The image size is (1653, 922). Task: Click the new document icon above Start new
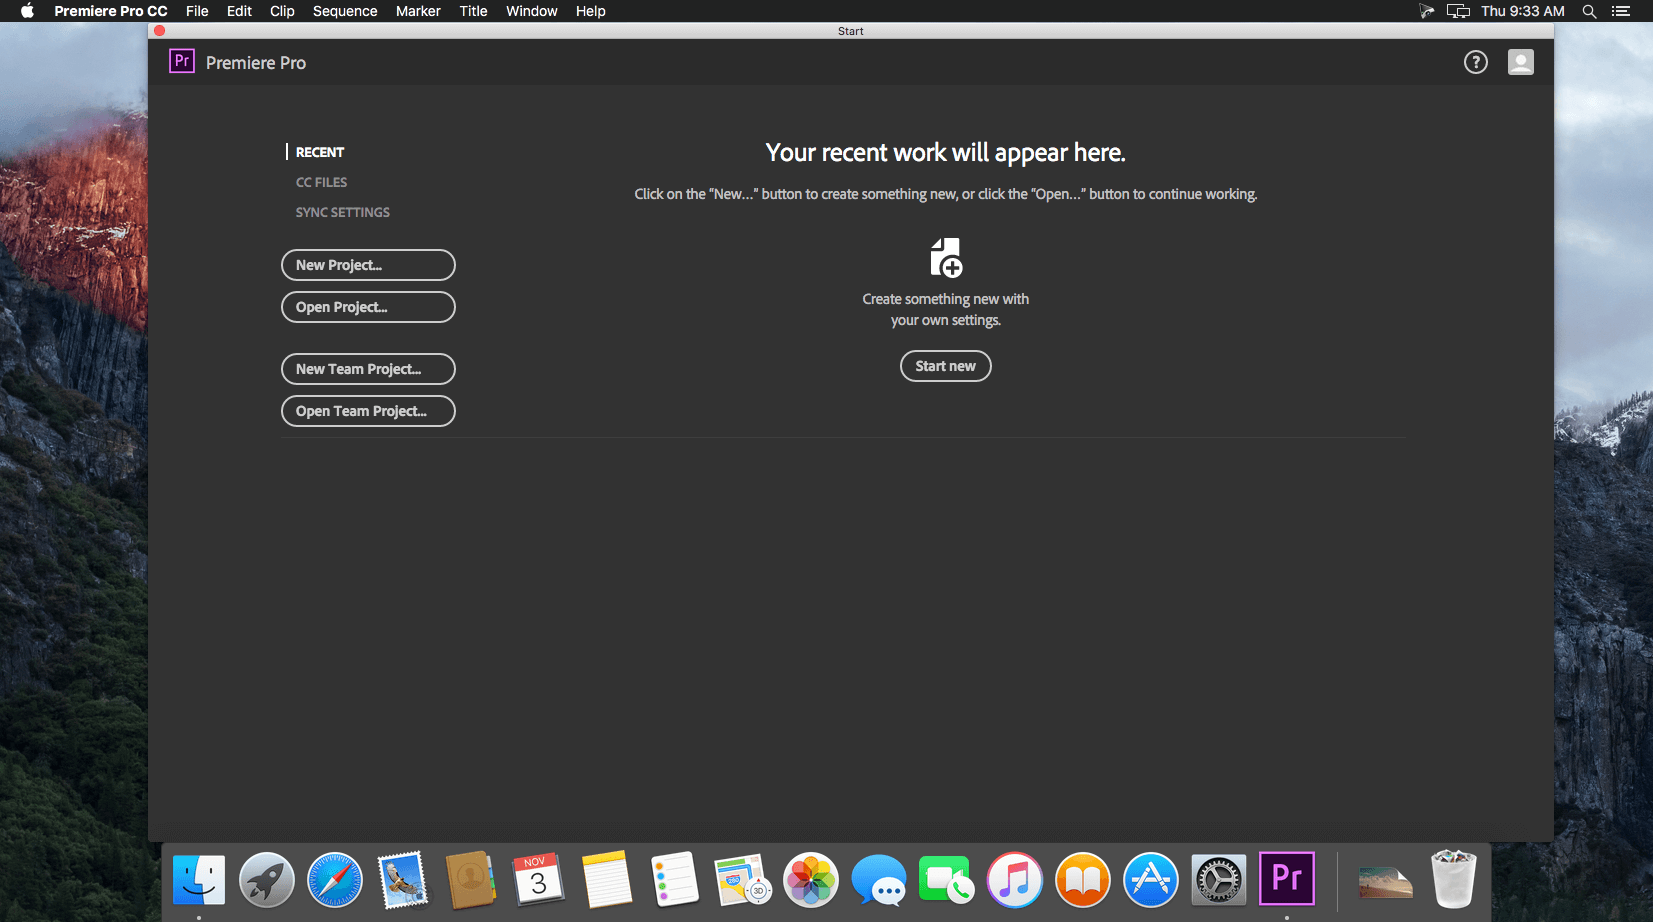(x=946, y=257)
